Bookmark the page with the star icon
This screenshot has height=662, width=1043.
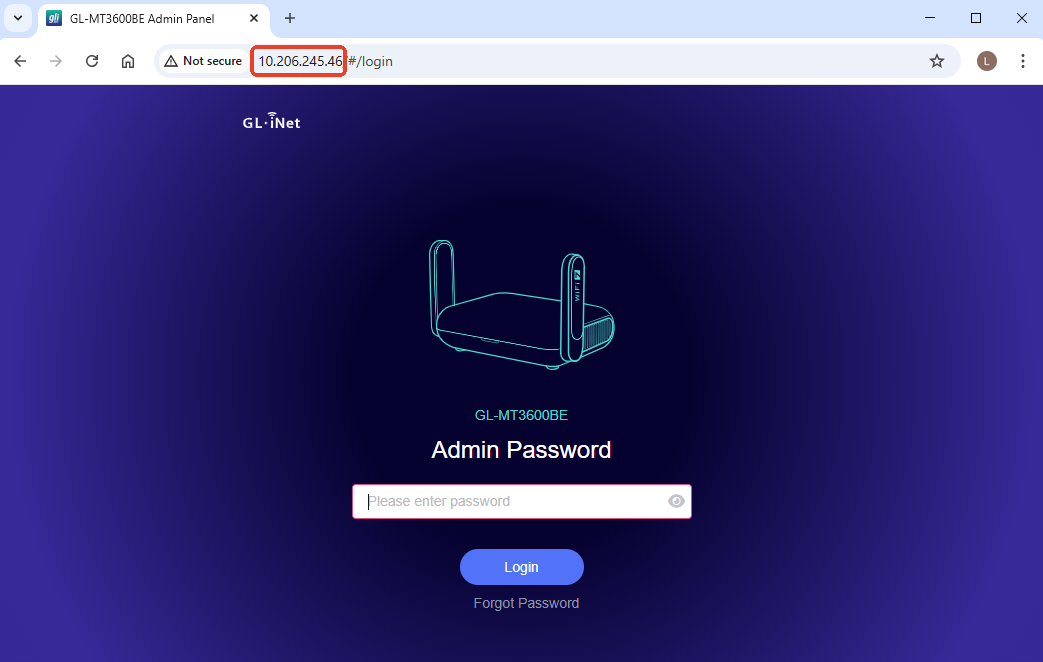coord(936,61)
